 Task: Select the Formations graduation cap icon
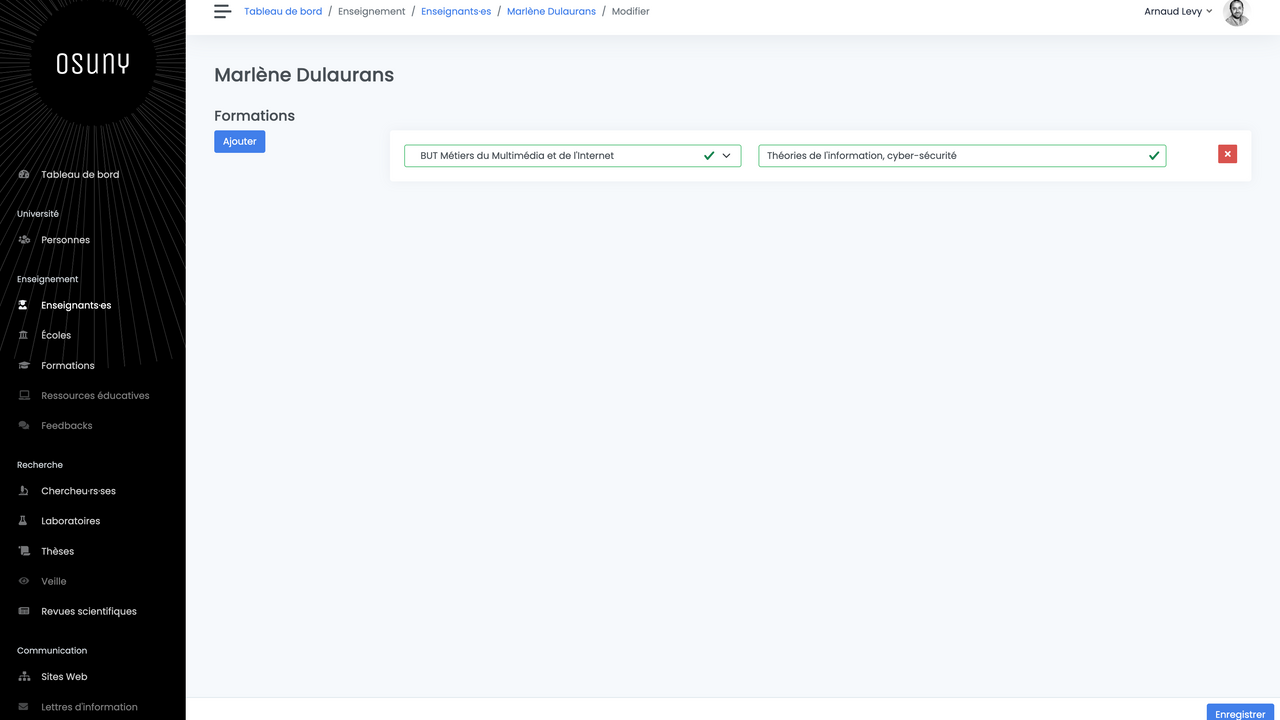click(23, 365)
